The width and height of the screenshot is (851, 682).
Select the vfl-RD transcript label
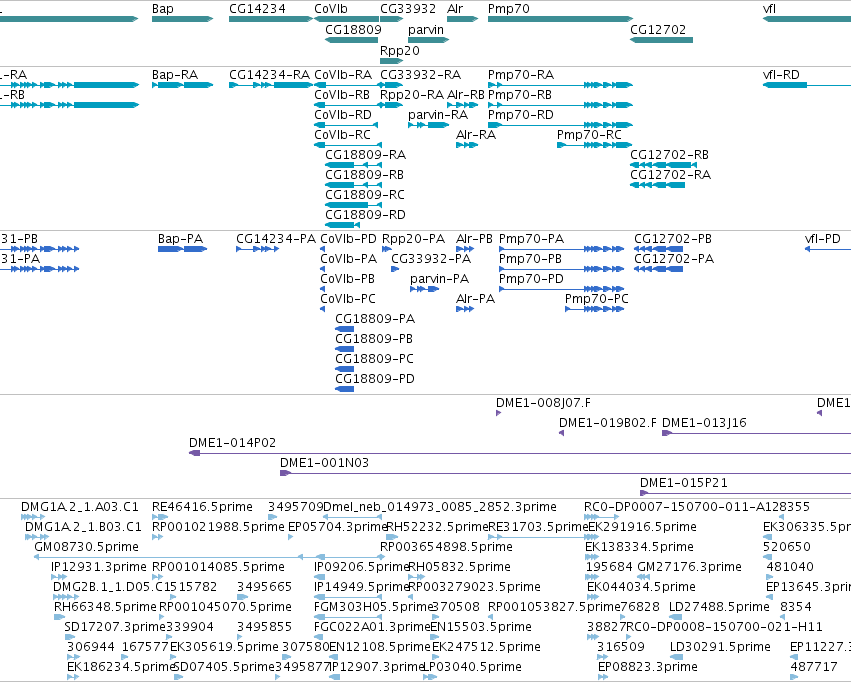point(781,75)
